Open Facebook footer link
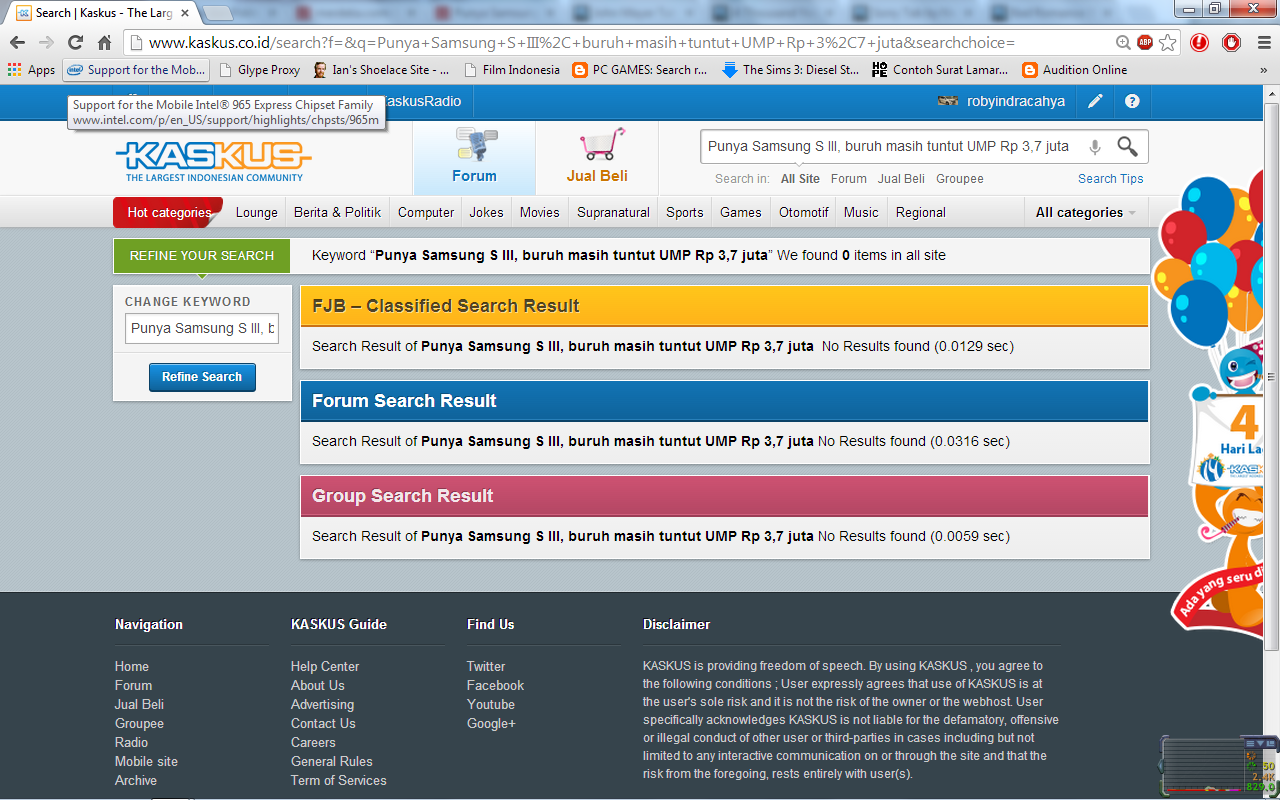This screenshot has width=1280, height=800. coord(495,685)
